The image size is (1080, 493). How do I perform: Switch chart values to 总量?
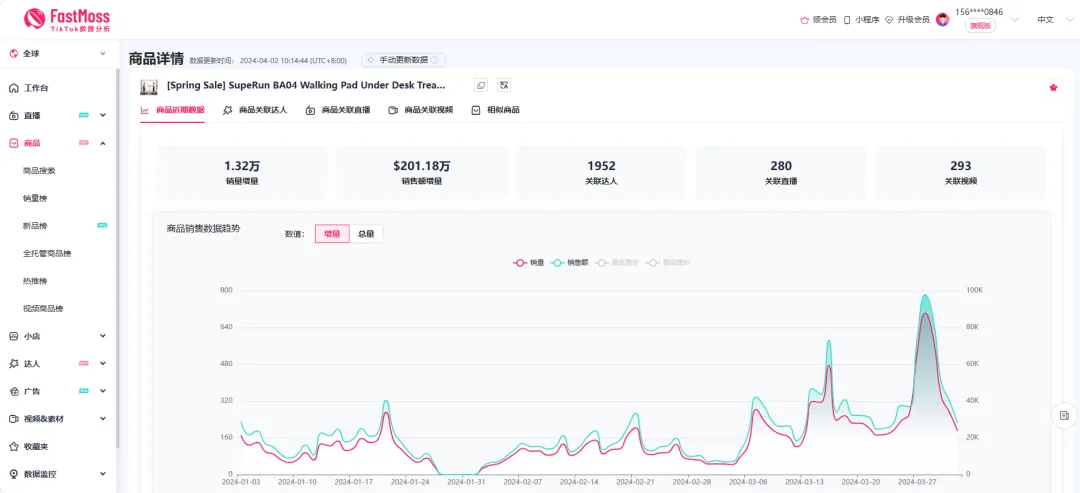pyautogui.click(x=366, y=234)
